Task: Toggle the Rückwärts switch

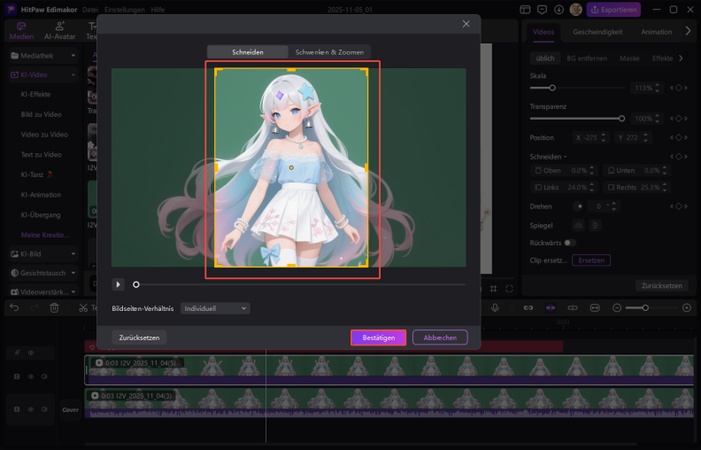Action: tap(570, 242)
